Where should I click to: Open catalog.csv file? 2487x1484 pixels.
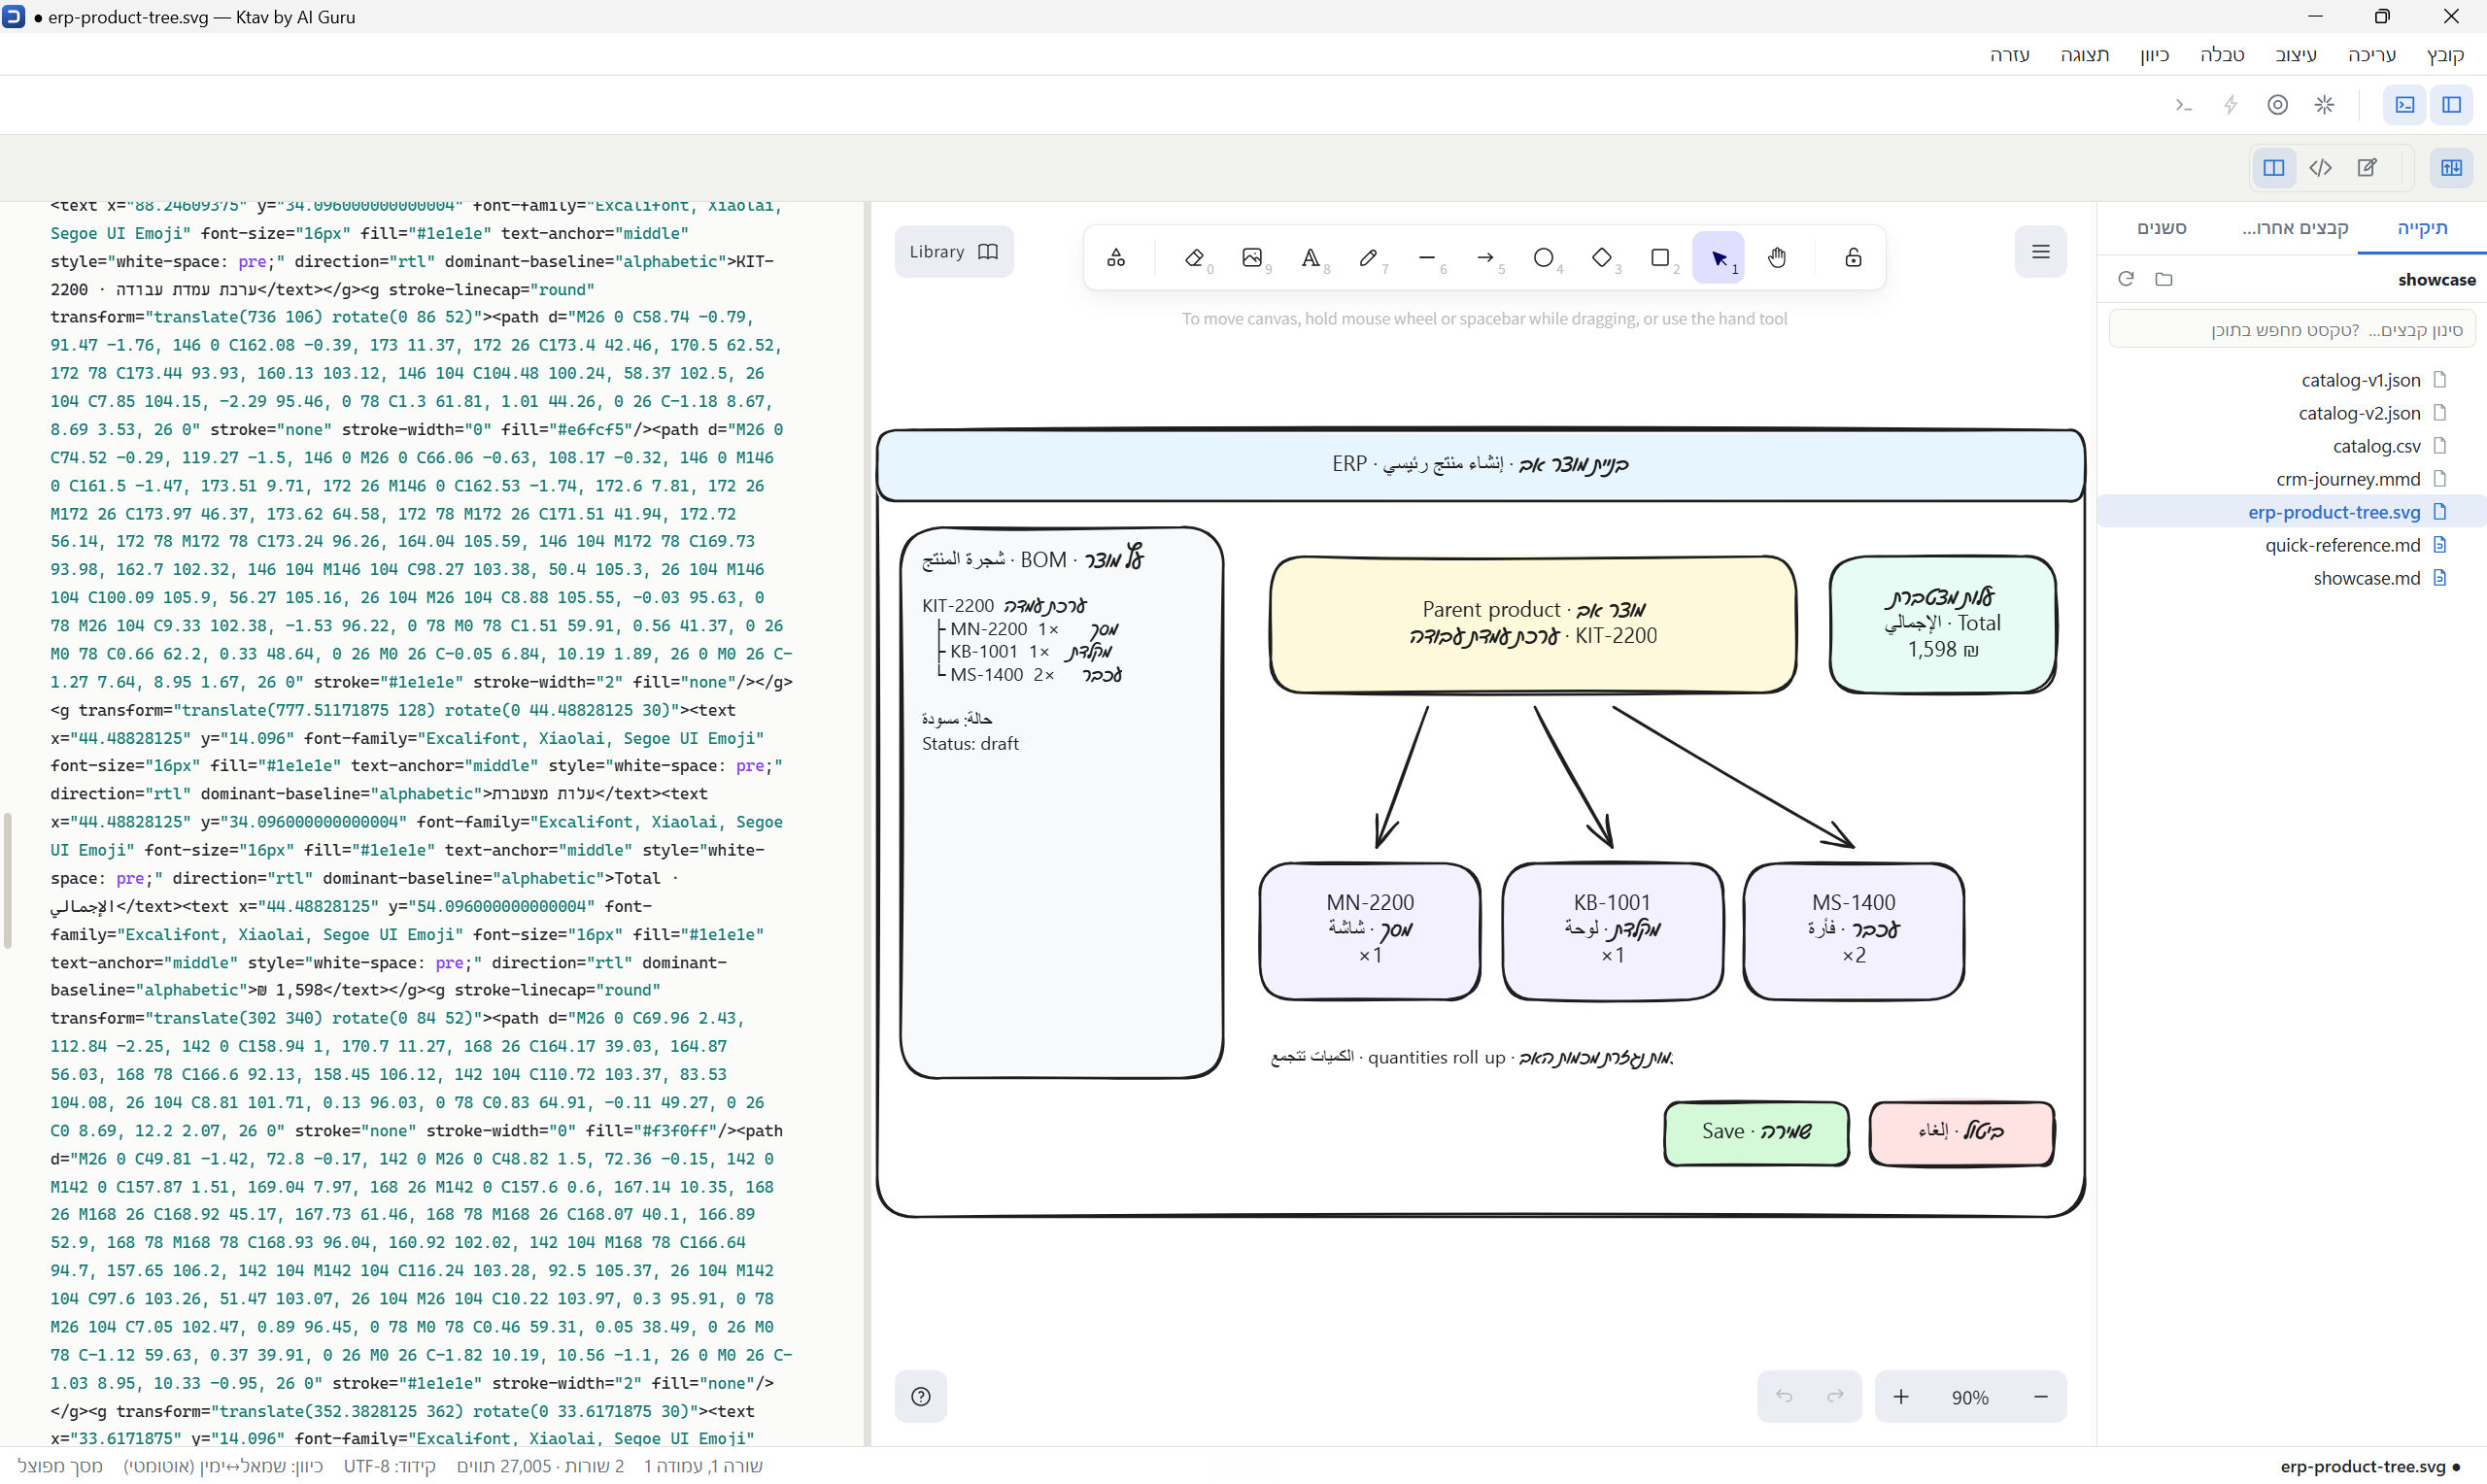pyautogui.click(x=2292, y=446)
